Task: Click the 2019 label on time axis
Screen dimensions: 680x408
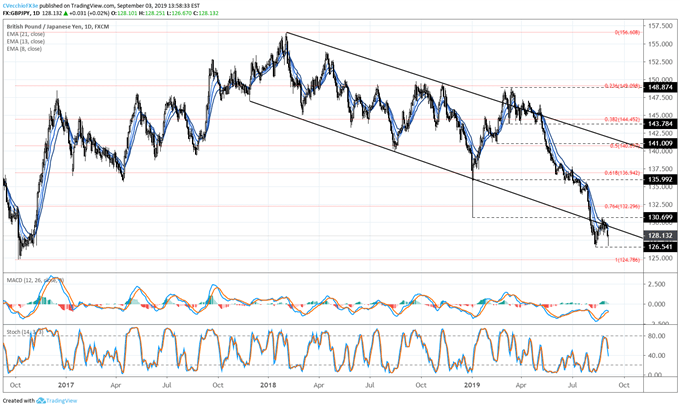Action: click(x=472, y=385)
